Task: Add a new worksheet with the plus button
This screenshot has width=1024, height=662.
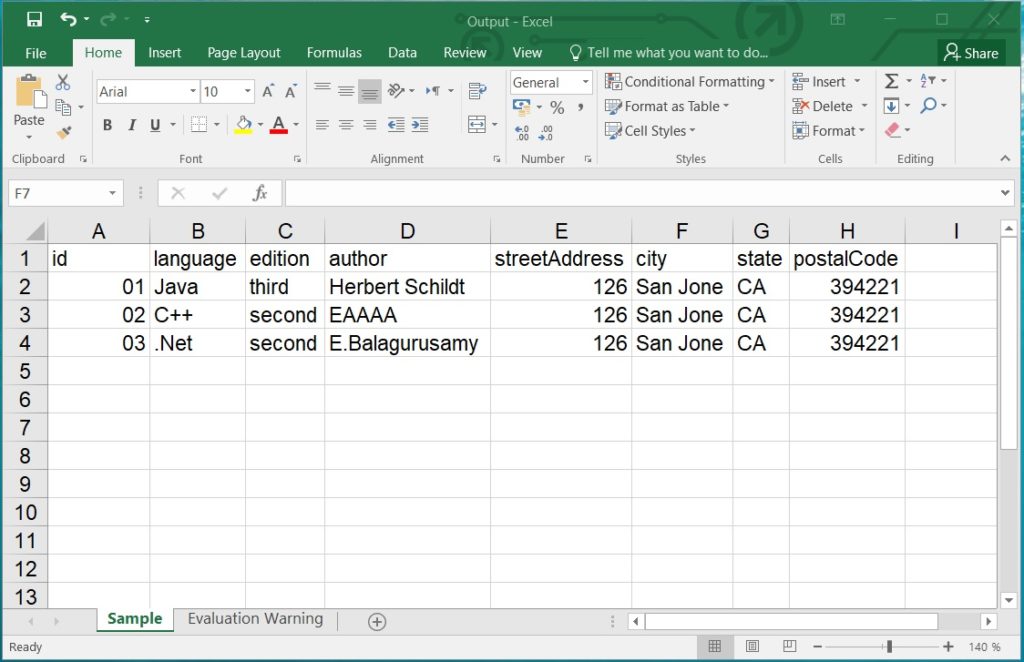Action: (x=377, y=621)
